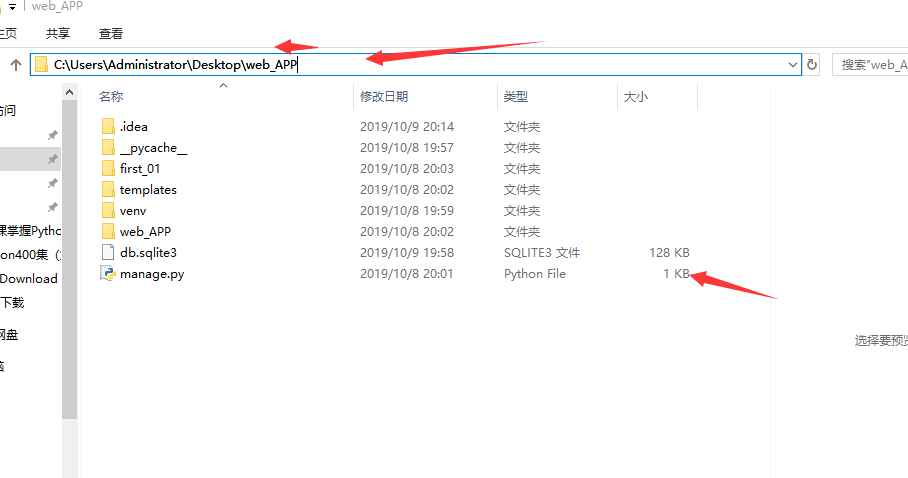The width and height of the screenshot is (908, 478).
Task: Click the db.sqlite3 file name
Action: 148,253
